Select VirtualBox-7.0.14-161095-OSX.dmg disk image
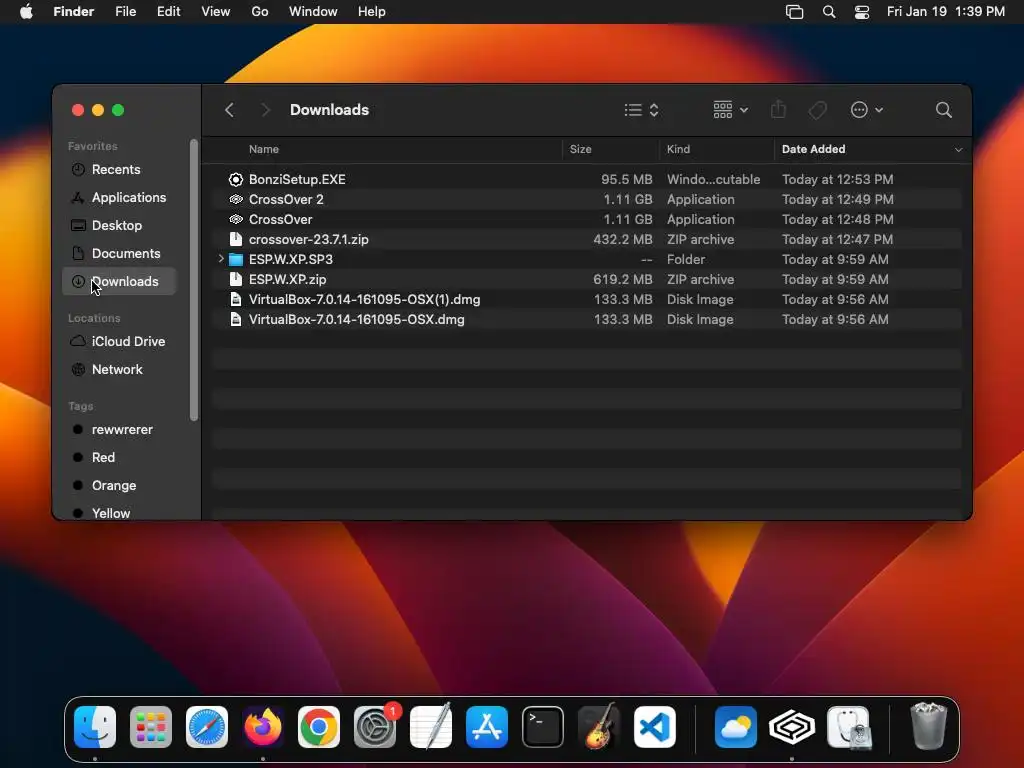Screen dimensions: 1024x768 click(586, 319)
